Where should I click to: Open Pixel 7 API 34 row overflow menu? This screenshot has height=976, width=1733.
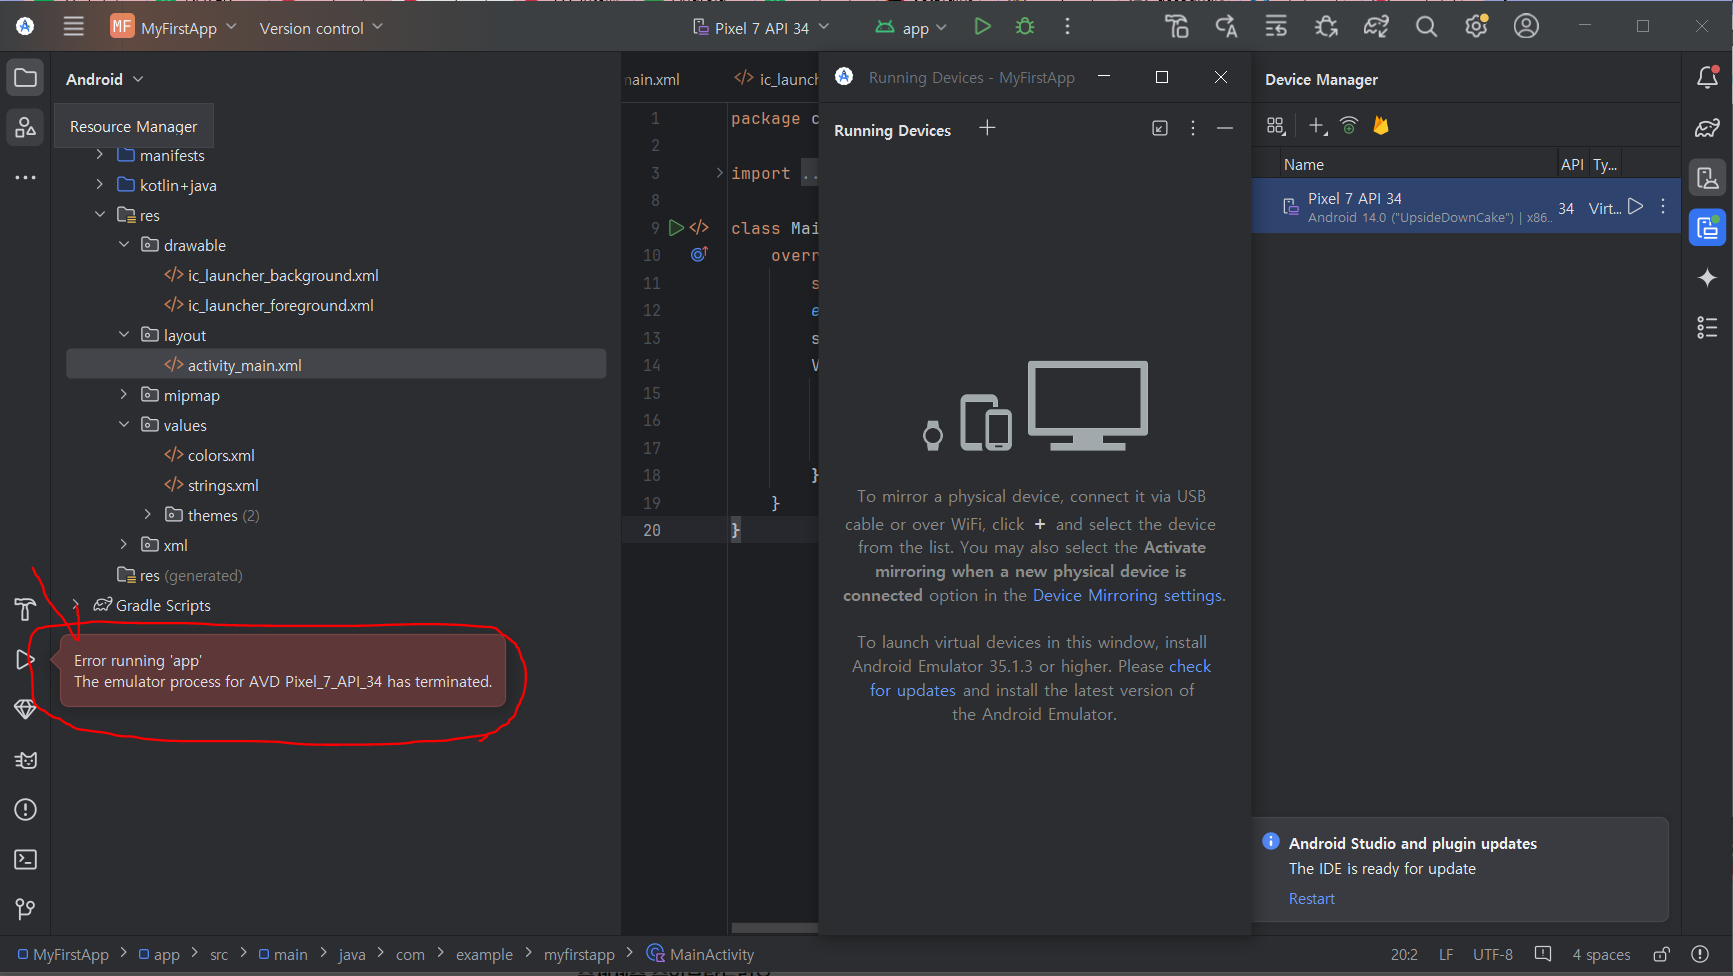tap(1663, 207)
